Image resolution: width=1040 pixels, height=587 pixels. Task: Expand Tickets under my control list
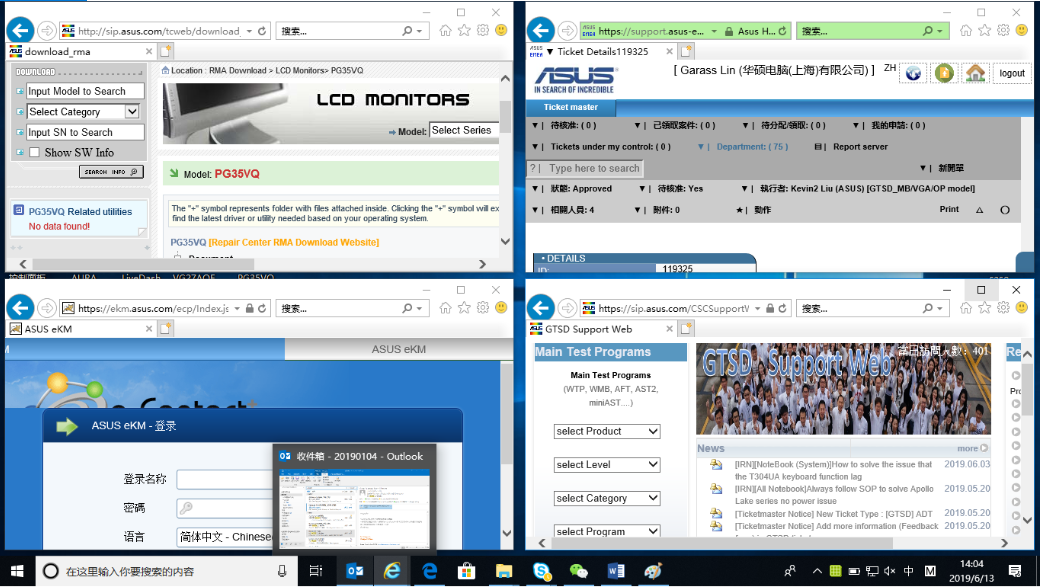point(602,147)
